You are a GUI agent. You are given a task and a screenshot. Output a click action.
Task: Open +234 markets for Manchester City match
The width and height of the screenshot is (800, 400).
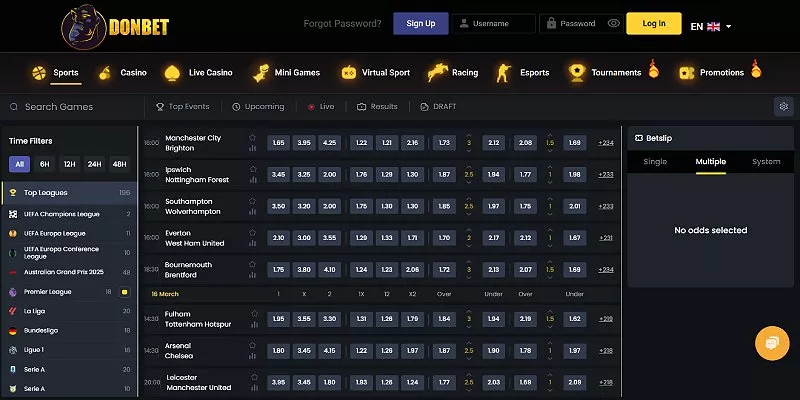coord(606,143)
